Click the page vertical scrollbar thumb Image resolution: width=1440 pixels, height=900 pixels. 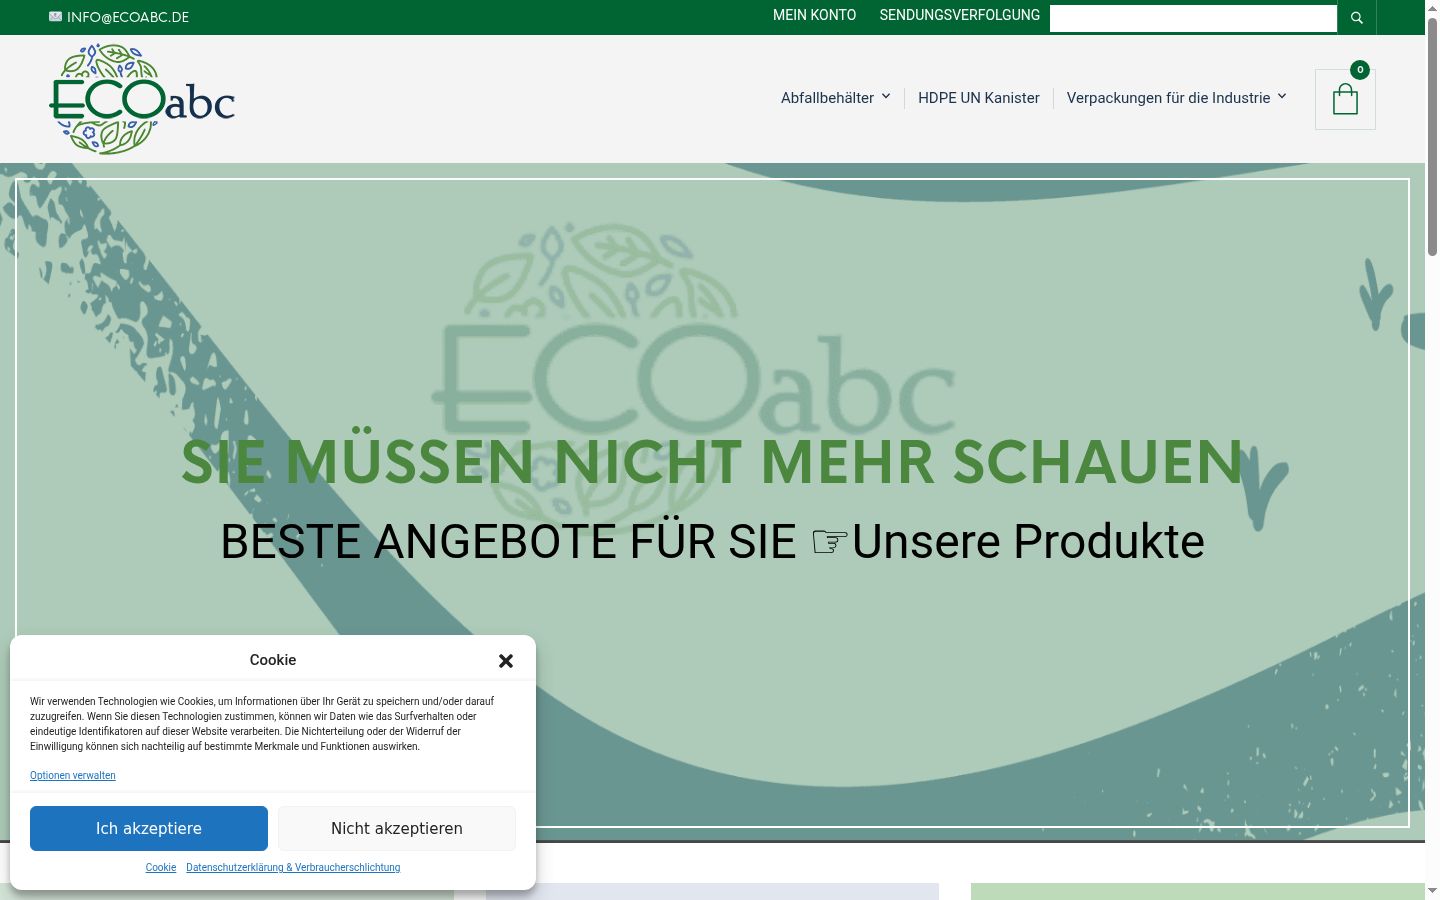pyautogui.click(x=1432, y=135)
